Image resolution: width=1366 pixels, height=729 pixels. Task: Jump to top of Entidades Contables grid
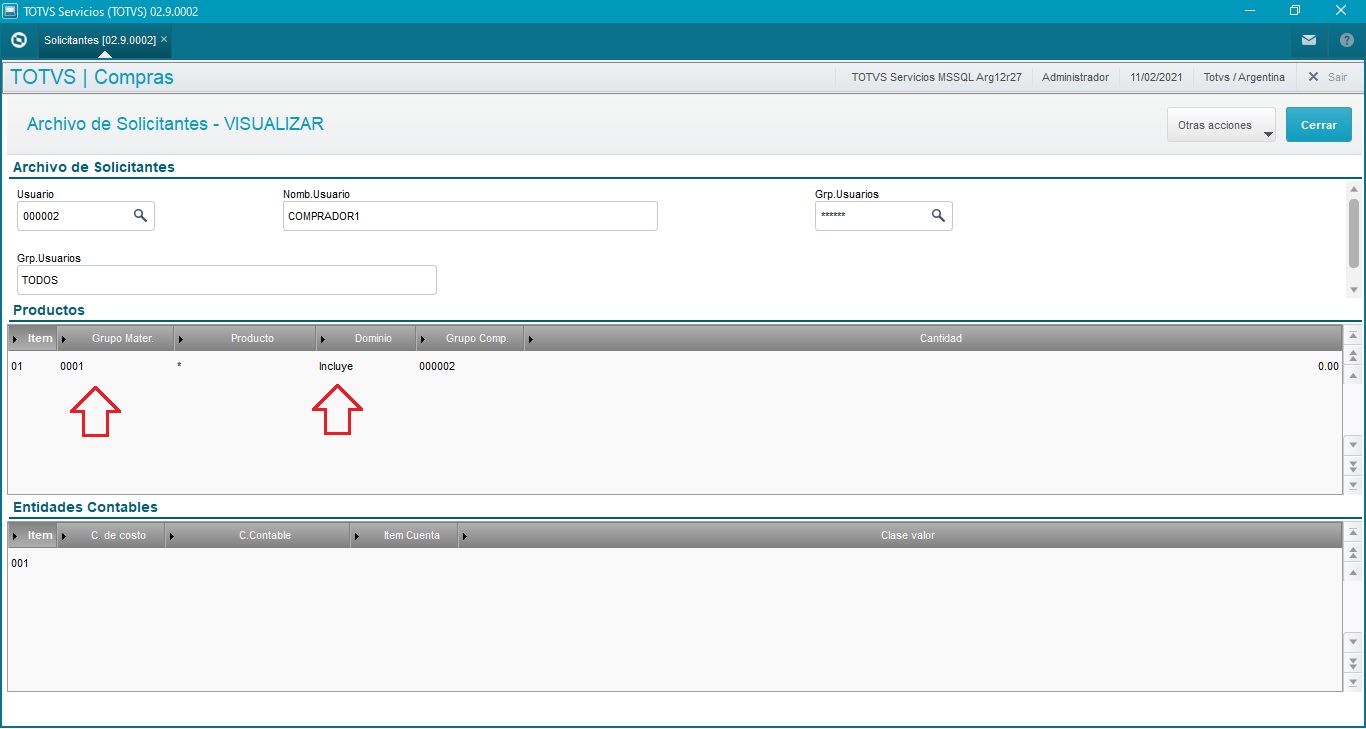coord(1354,533)
